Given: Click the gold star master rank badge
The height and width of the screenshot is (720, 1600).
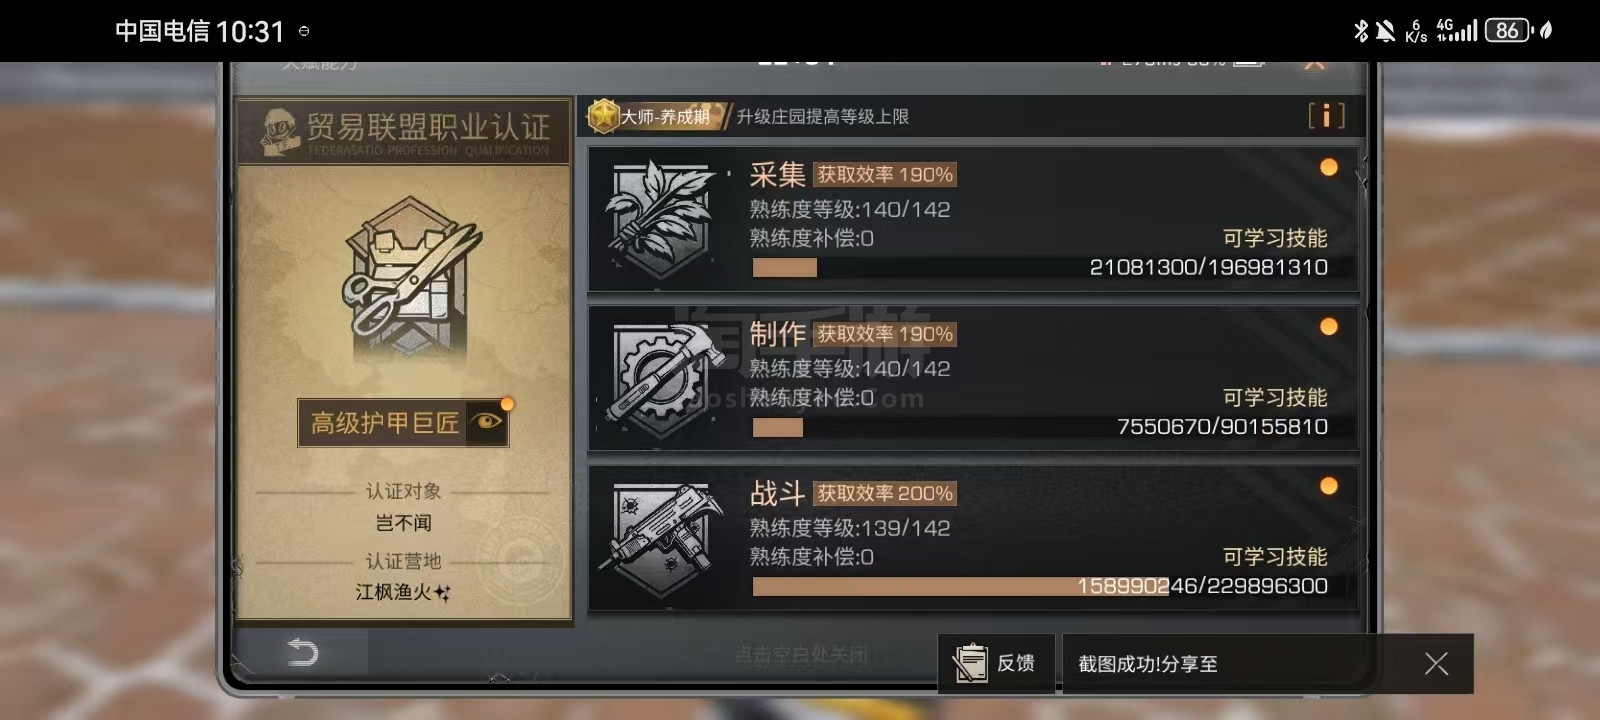Looking at the screenshot, I should pyautogui.click(x=603, y=116).
